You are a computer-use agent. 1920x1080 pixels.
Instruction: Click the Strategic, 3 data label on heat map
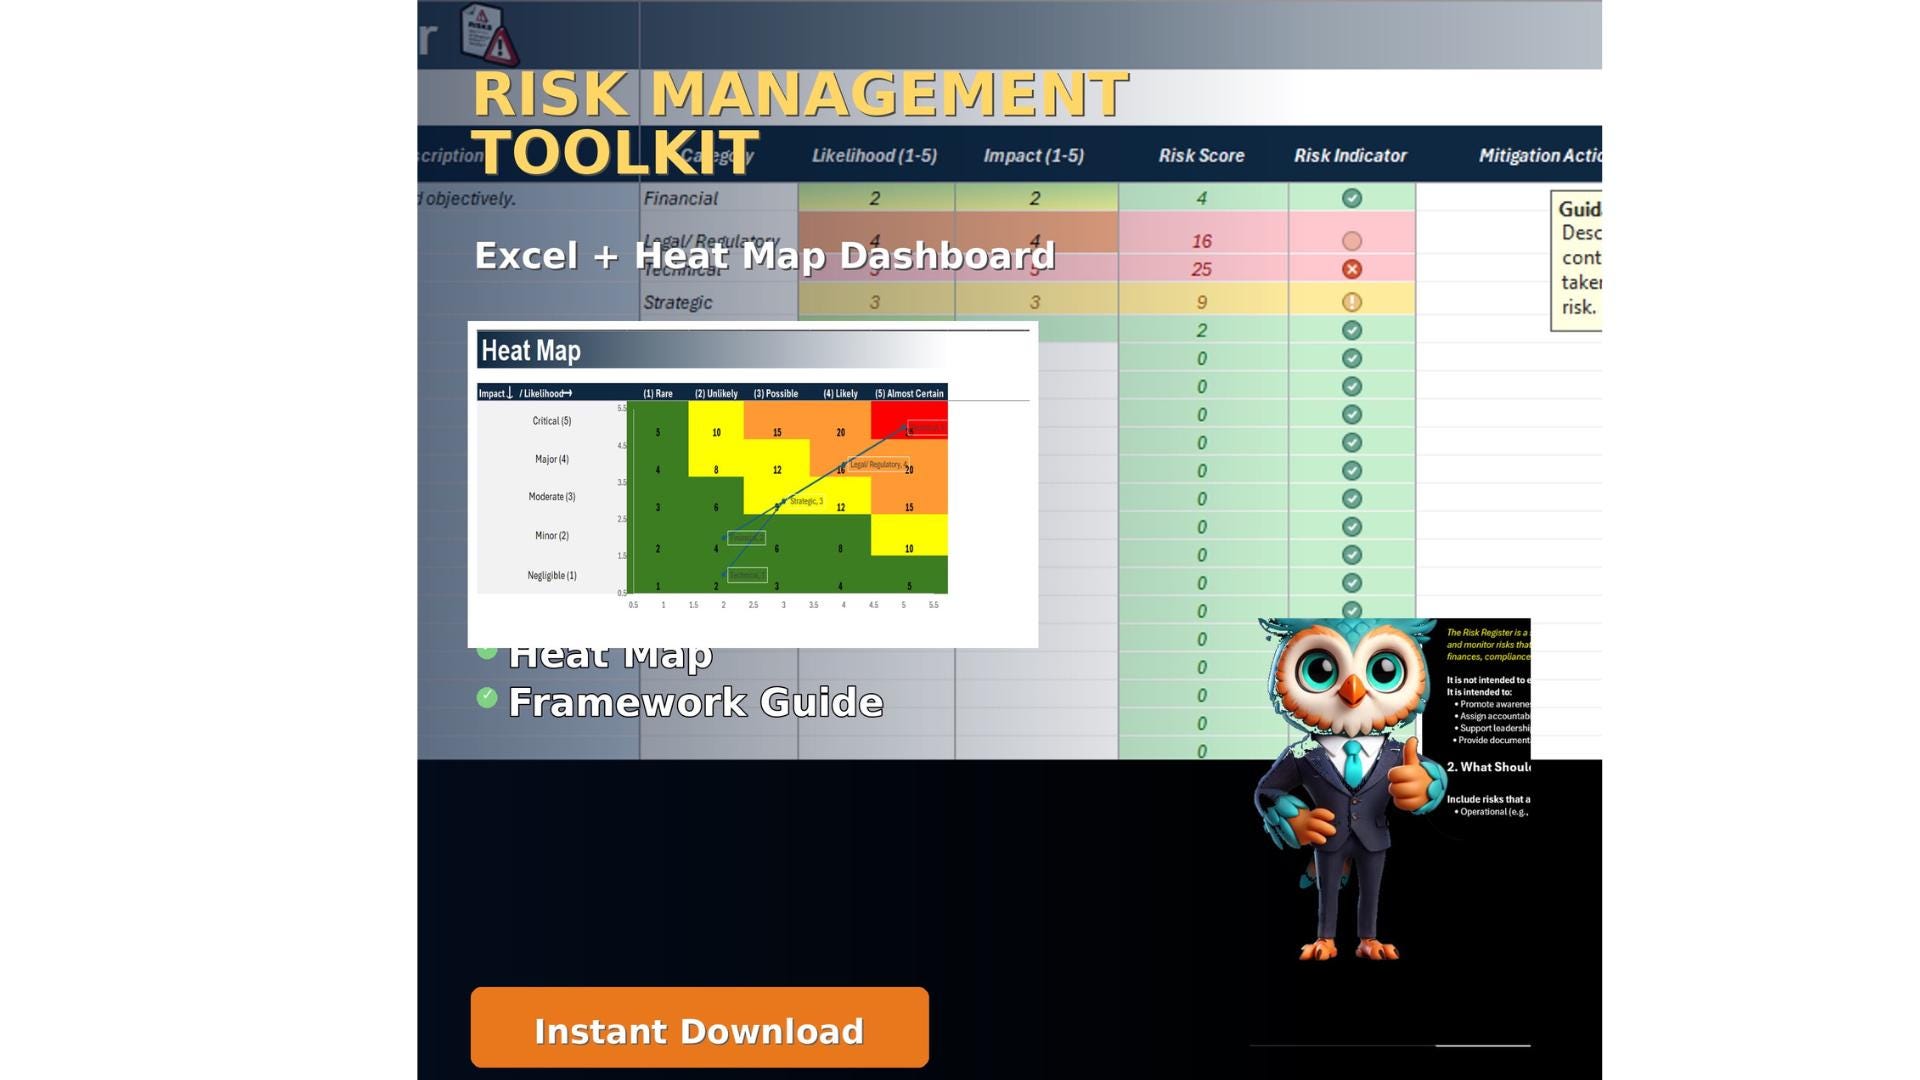pos(806,501)
